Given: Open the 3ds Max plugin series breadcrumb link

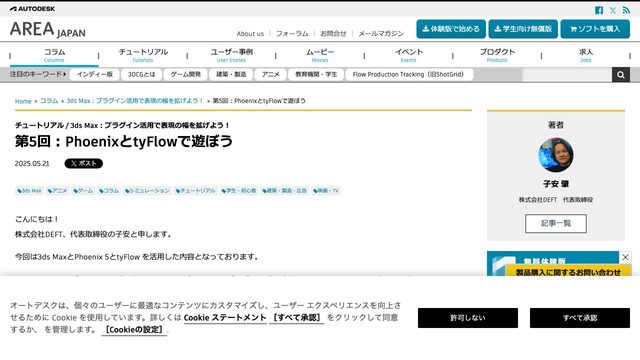Looking at the screenshot, I should point(135,101).
